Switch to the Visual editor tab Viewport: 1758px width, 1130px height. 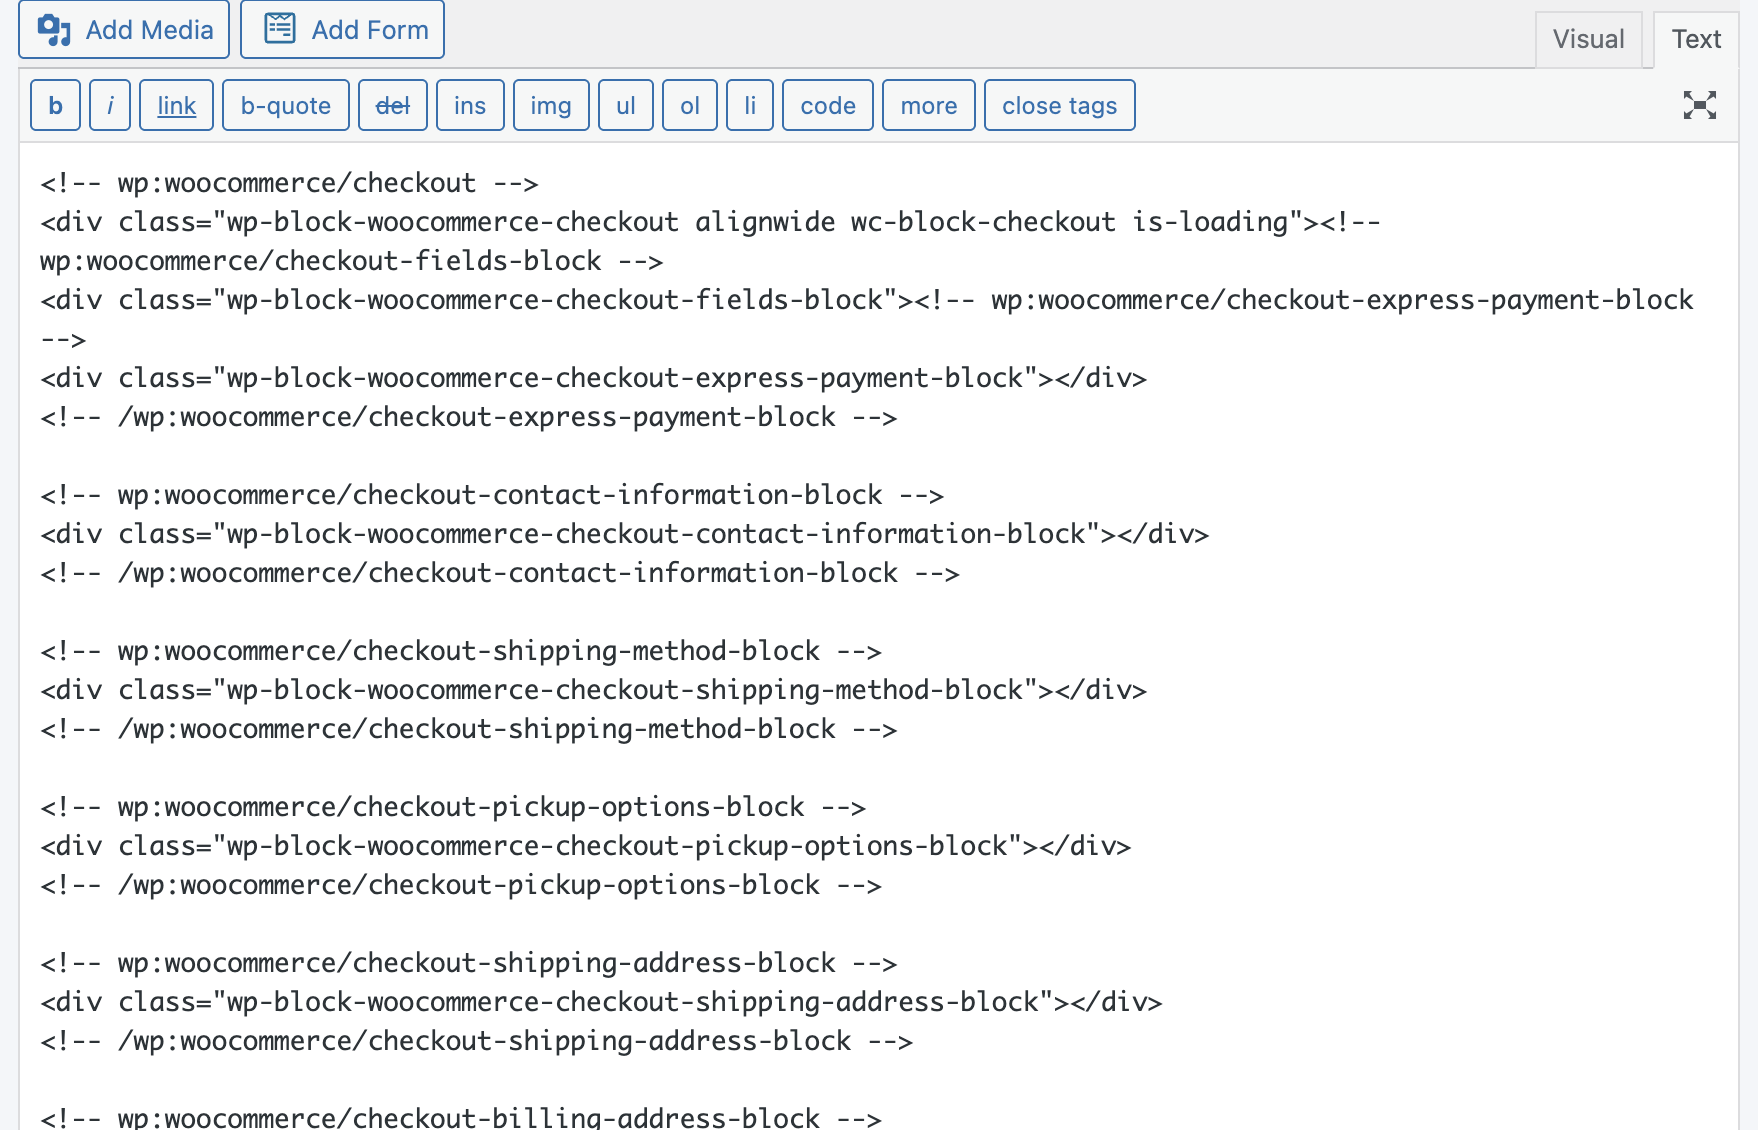[1587, 40]
